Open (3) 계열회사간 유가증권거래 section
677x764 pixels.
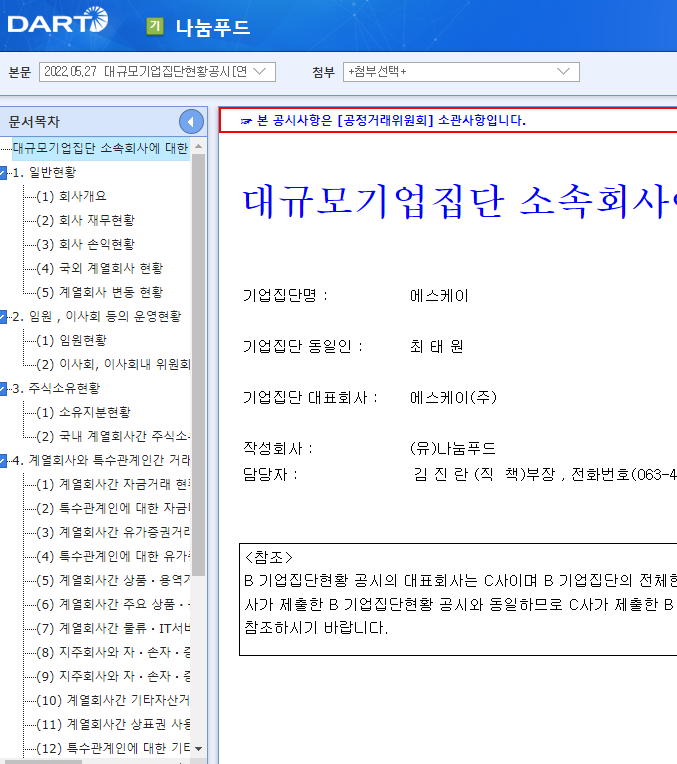click(x=113, y=532)
